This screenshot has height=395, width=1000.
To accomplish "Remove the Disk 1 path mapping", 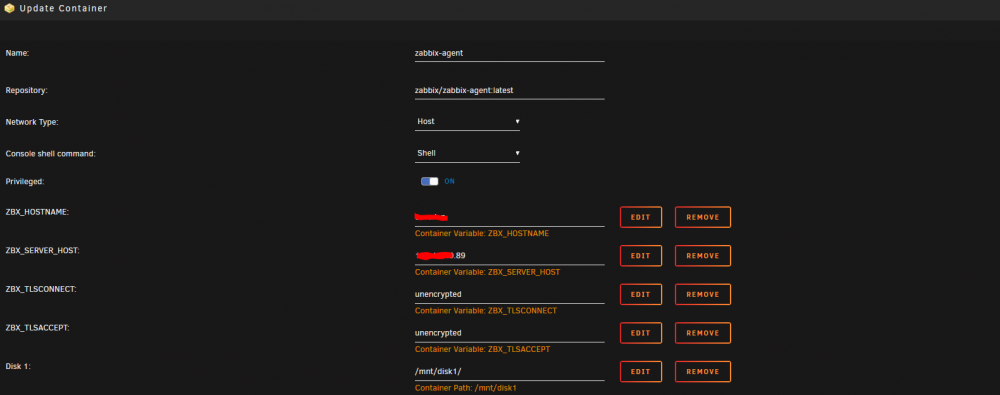I will click(702, 371).
